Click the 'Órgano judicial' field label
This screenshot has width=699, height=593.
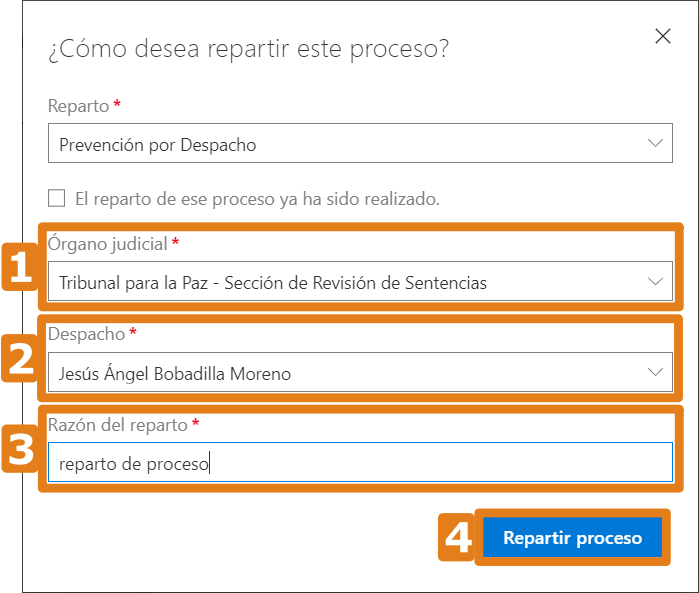tap(108, 243)
